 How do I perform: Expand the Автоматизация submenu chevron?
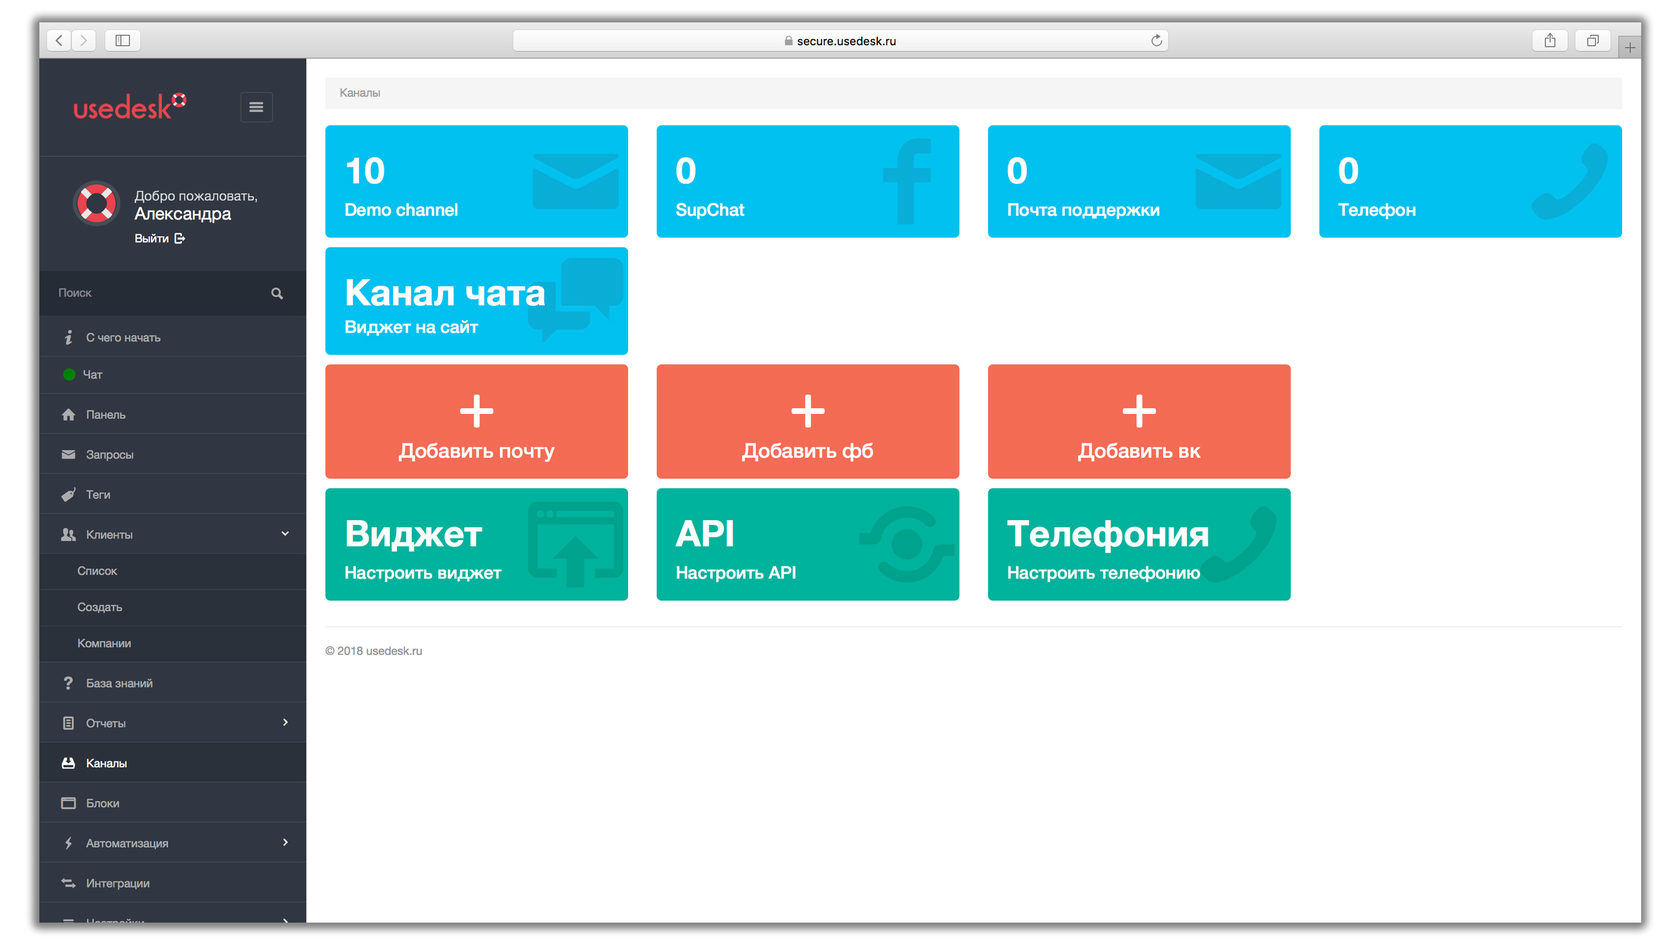[x=285, y=842]
